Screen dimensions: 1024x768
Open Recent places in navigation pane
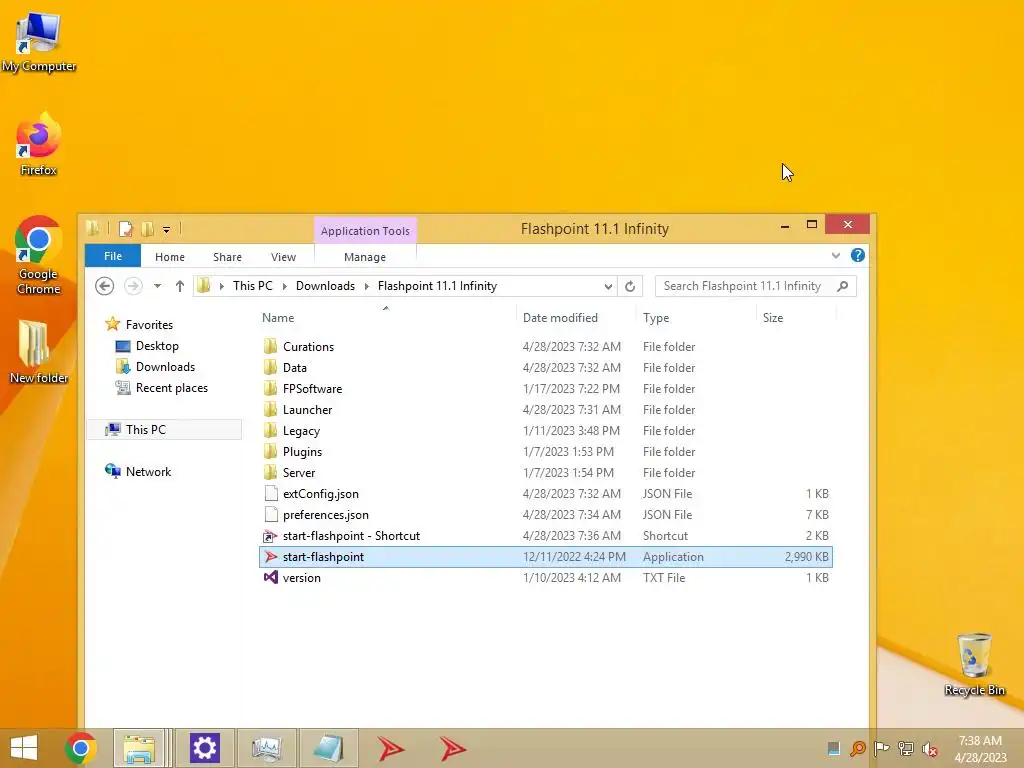coord(172,387)
